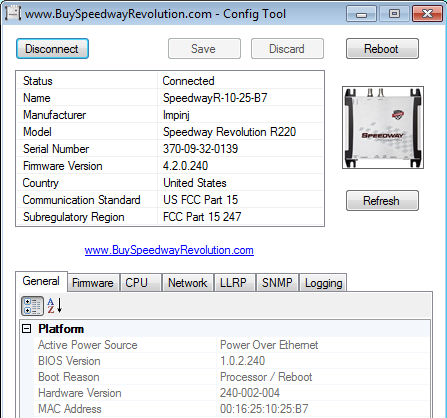This screenshot has height=418, width=447.
Task: Click firmware version 4.2.0.240
Action: pos(185,166)
